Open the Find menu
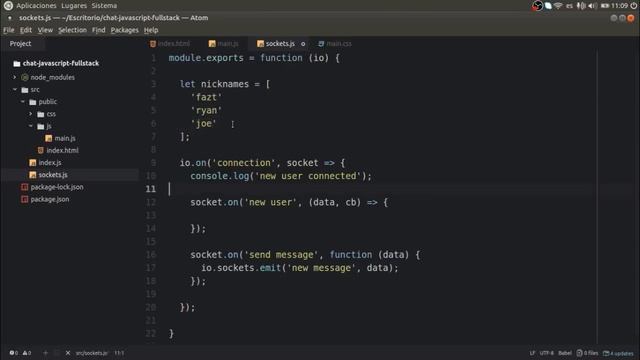This screenshot has width=640, height=360. point(98,30)
